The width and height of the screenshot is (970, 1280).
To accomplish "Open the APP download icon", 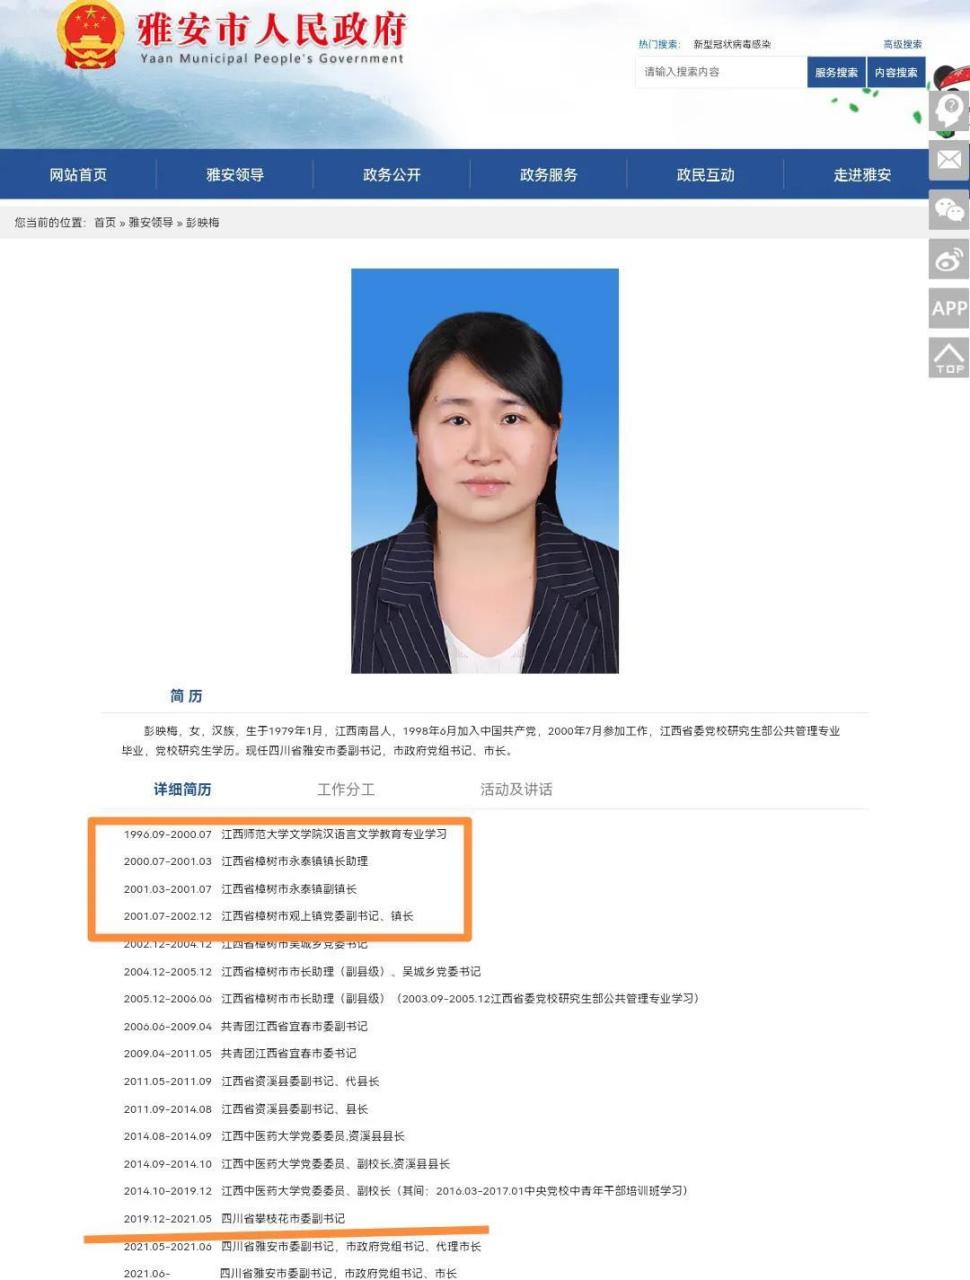I will [948, 309].
